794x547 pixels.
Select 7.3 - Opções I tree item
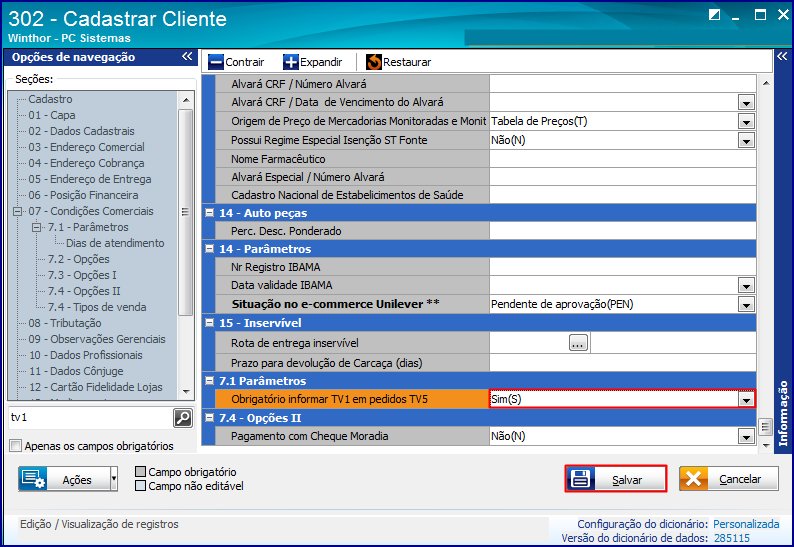[x=82, y=275]
